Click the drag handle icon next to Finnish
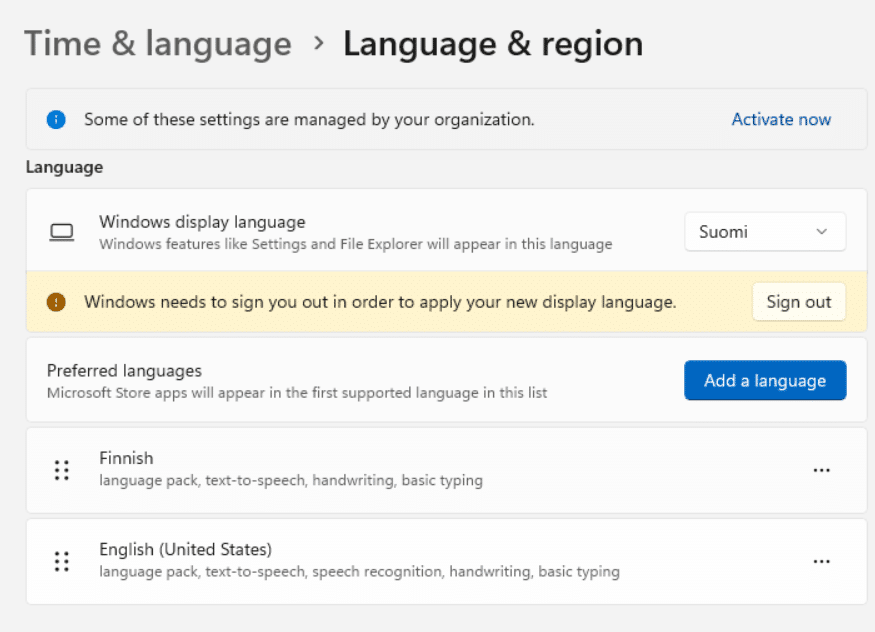875x632 pixels. (61, 470)
